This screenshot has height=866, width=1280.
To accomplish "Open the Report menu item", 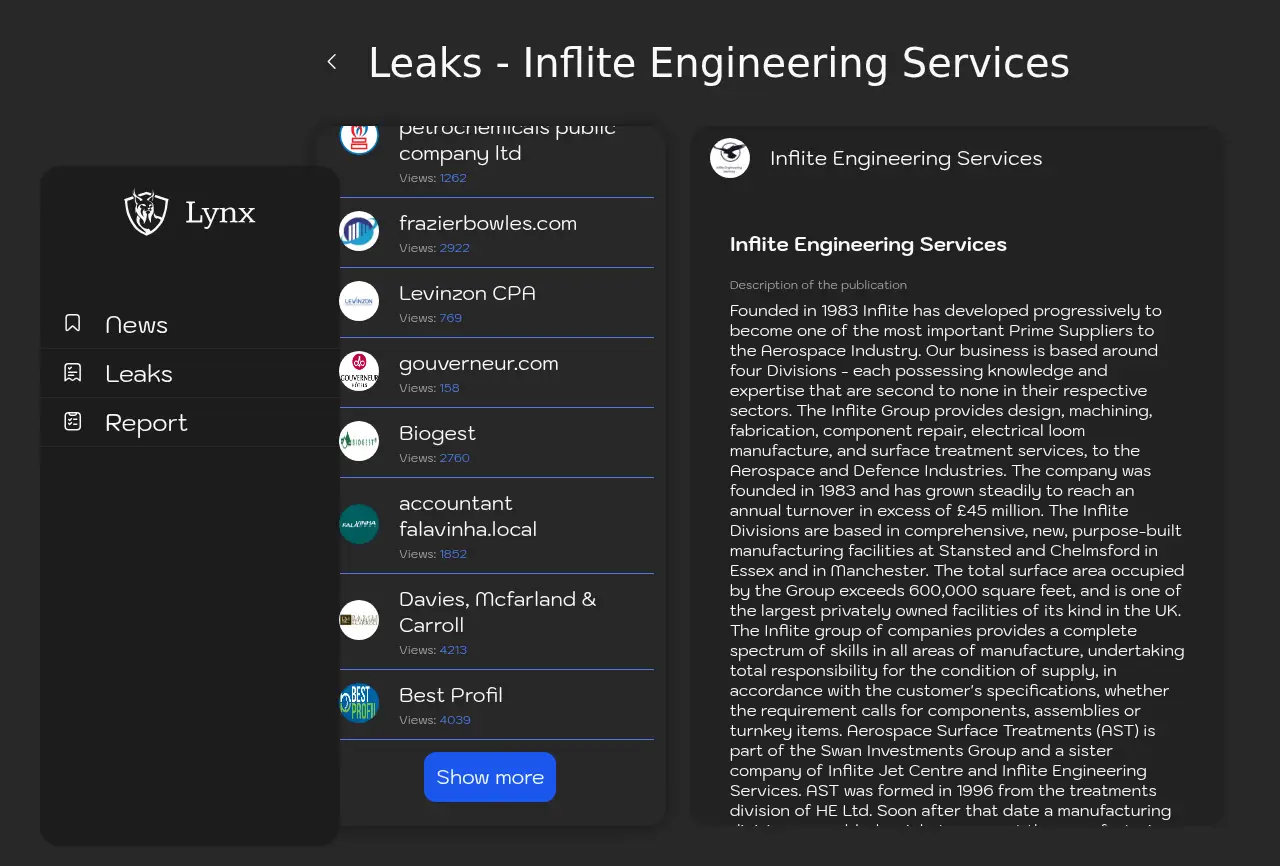I will point(146,423).
